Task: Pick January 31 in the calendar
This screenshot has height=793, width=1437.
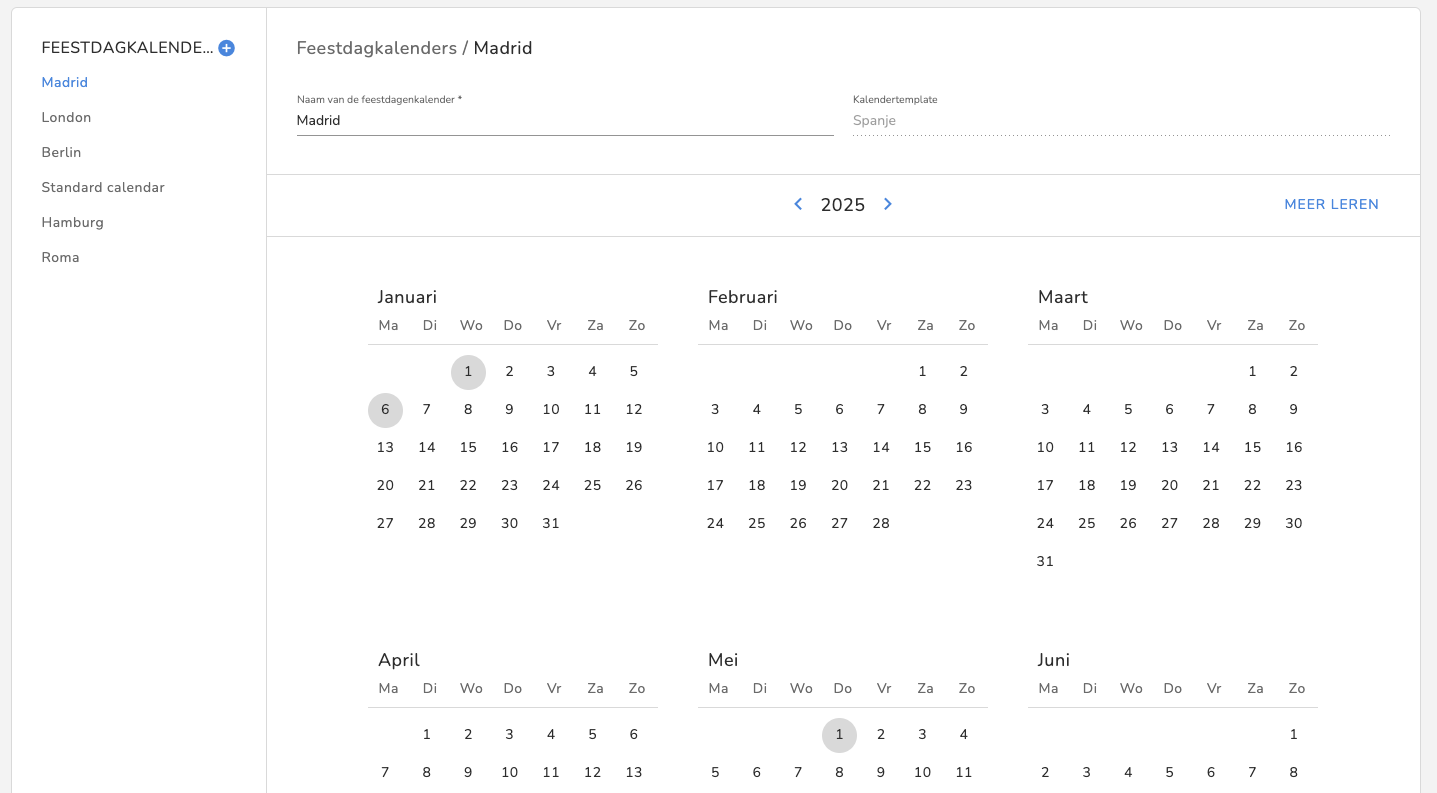Action: [551, 524]
